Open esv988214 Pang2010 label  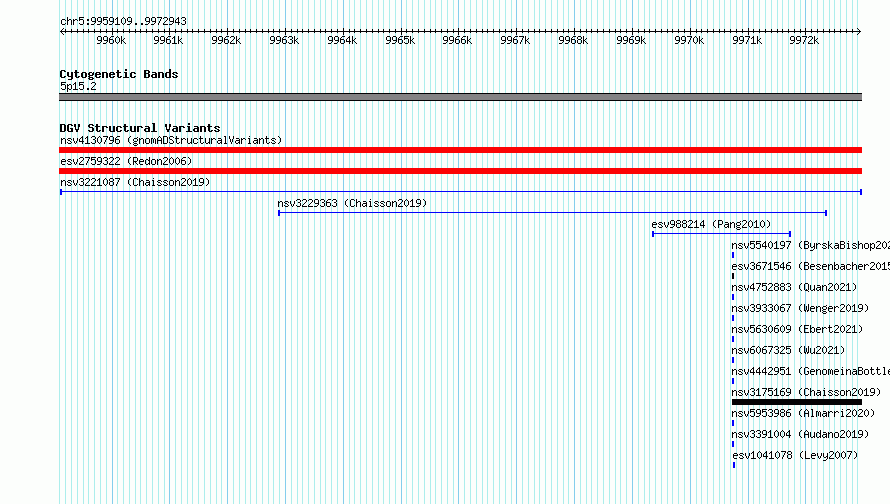pos(711,224)
